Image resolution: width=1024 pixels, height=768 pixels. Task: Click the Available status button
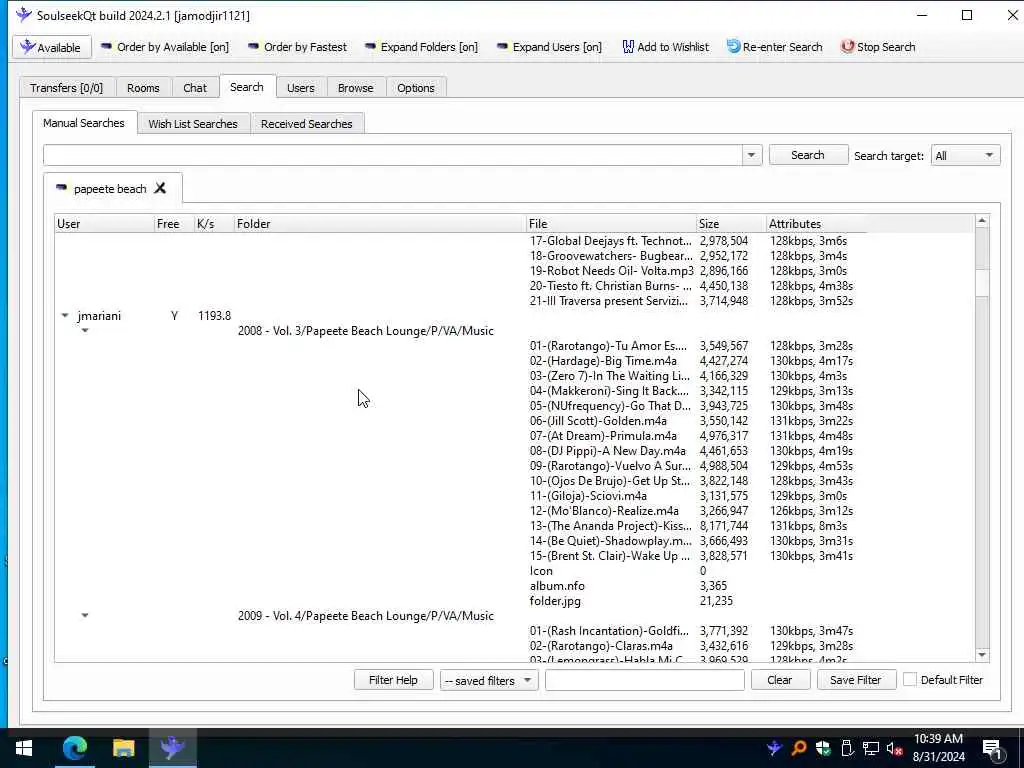pyautogui.click(x=52, y=47)
